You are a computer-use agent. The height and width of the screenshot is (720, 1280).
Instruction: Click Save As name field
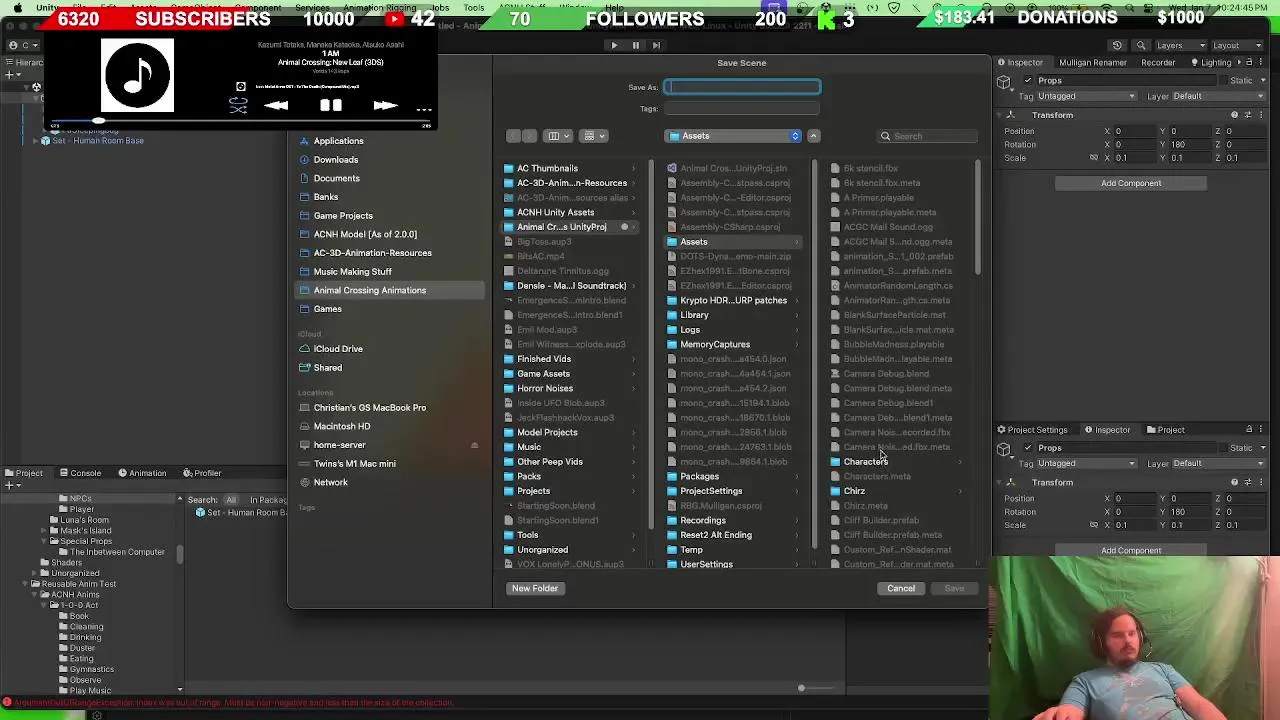click(x=743, y=87)
